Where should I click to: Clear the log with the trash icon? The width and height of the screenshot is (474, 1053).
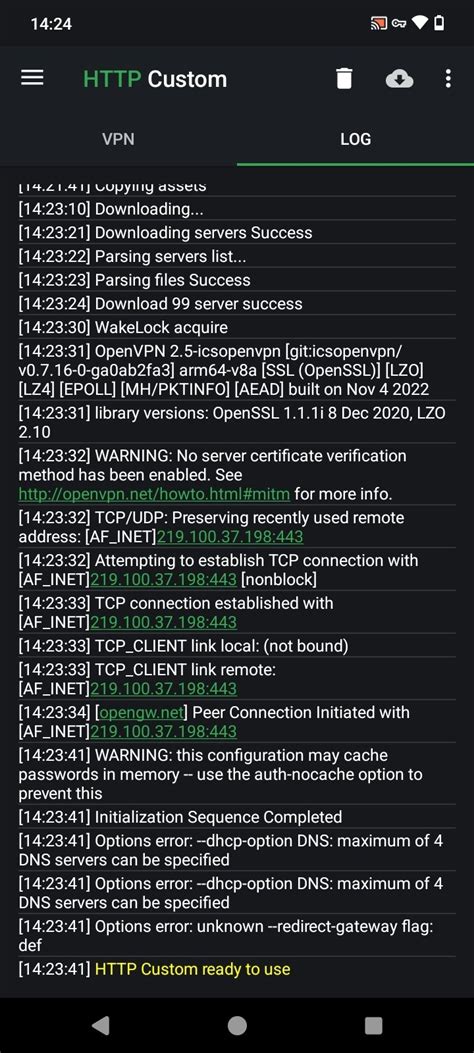pos(344,79)
